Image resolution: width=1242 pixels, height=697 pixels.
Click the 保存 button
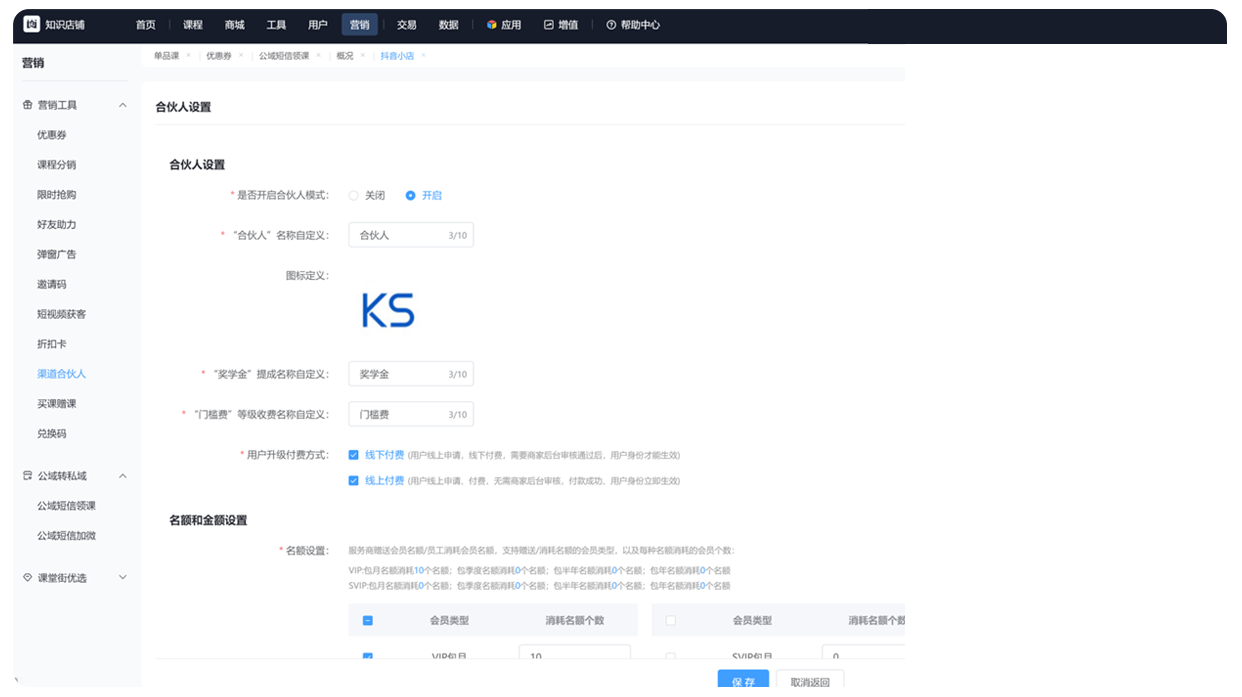743,682
